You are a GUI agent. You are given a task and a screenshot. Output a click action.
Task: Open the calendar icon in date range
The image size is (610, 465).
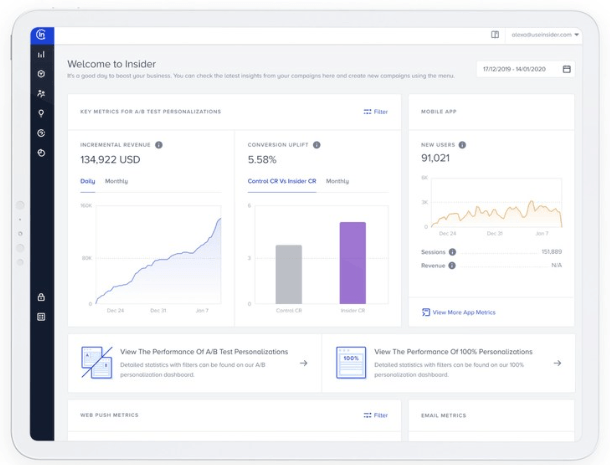click(567, 69)
